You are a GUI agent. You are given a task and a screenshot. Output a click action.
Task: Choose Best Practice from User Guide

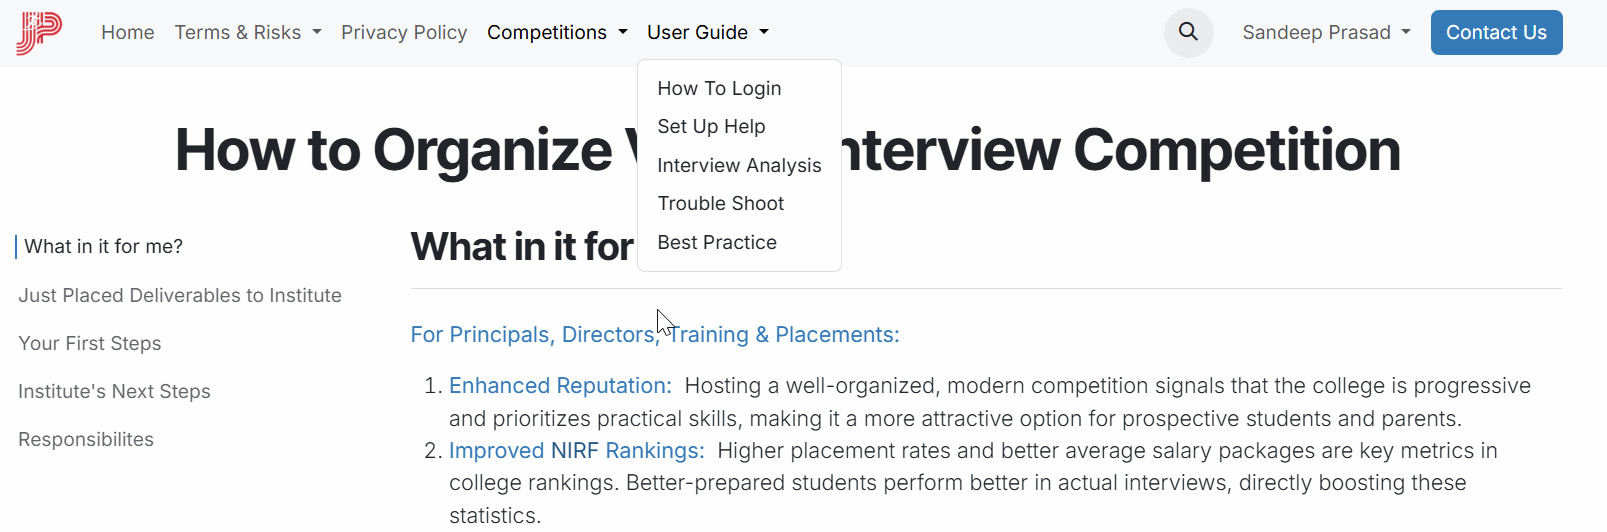point(717,243)
